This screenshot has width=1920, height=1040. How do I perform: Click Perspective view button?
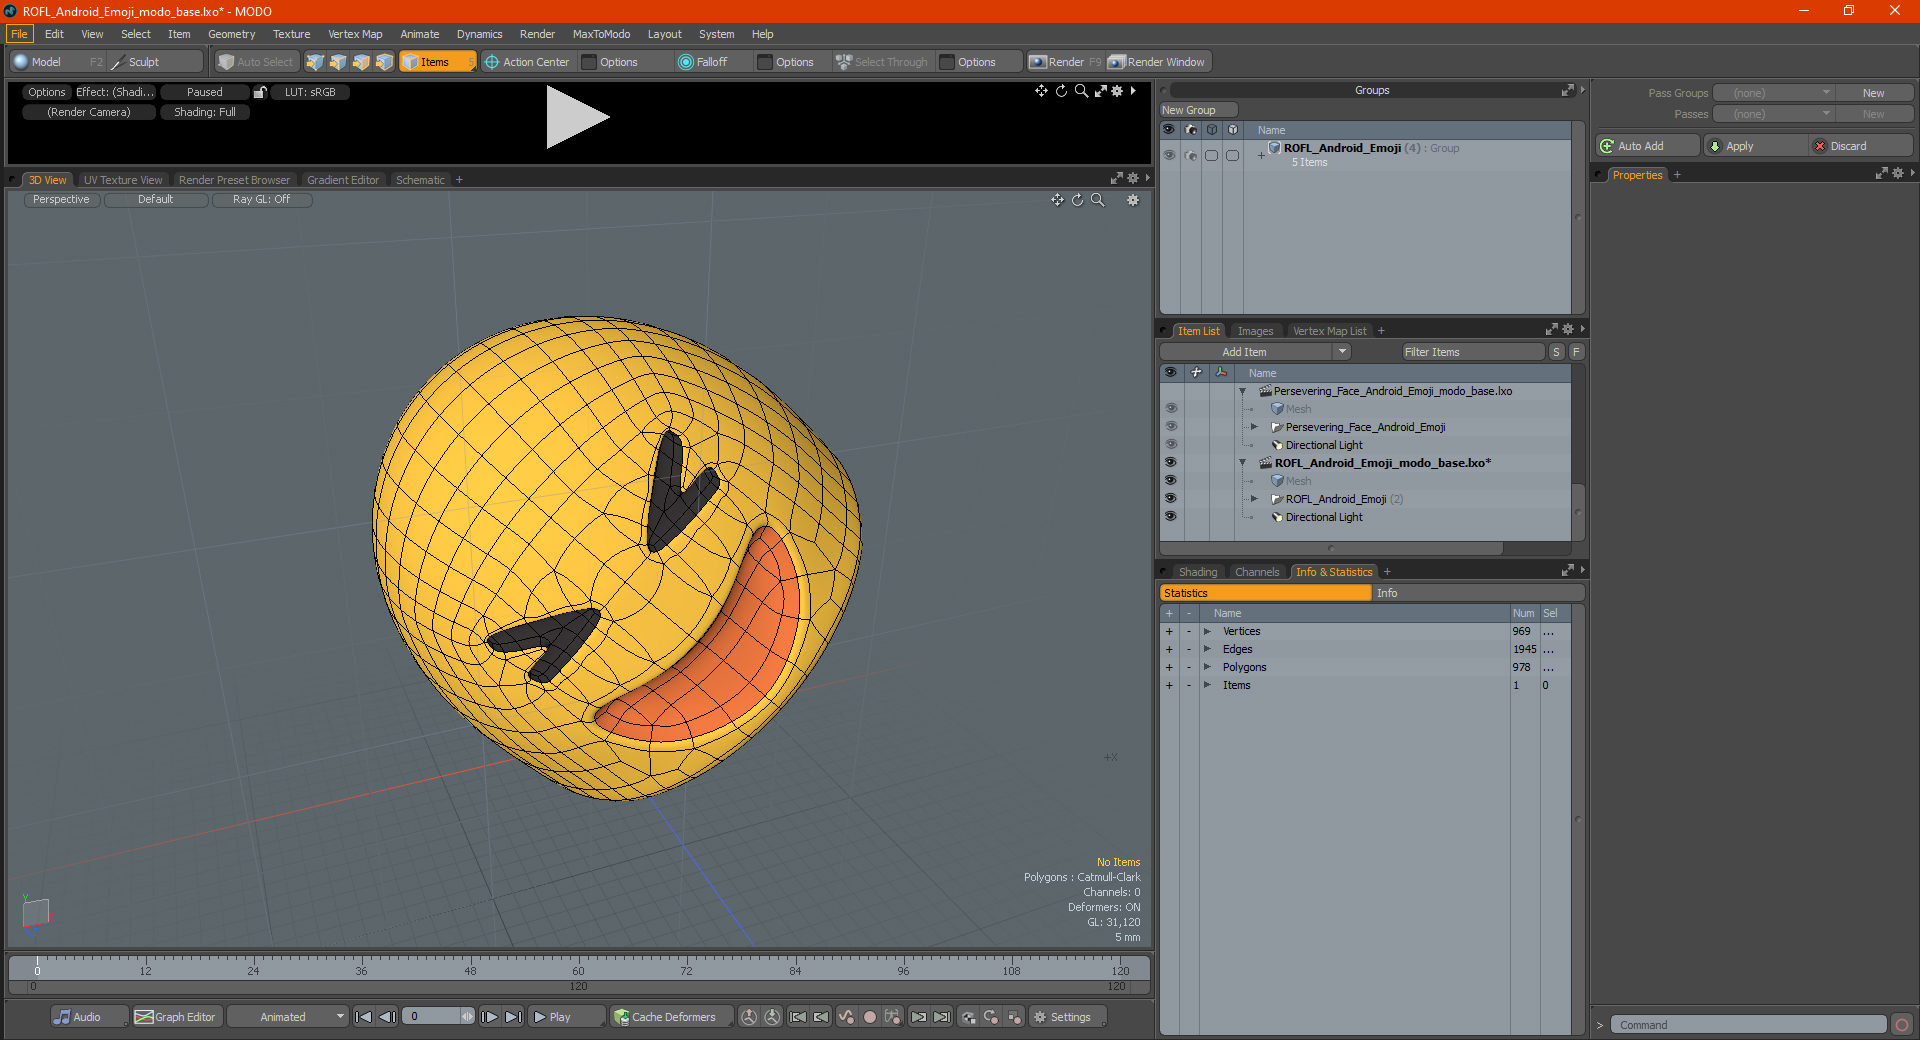61,199
